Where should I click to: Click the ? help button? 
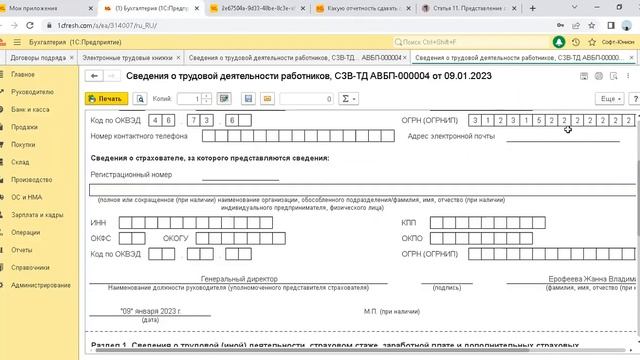[x=635, y=99]
